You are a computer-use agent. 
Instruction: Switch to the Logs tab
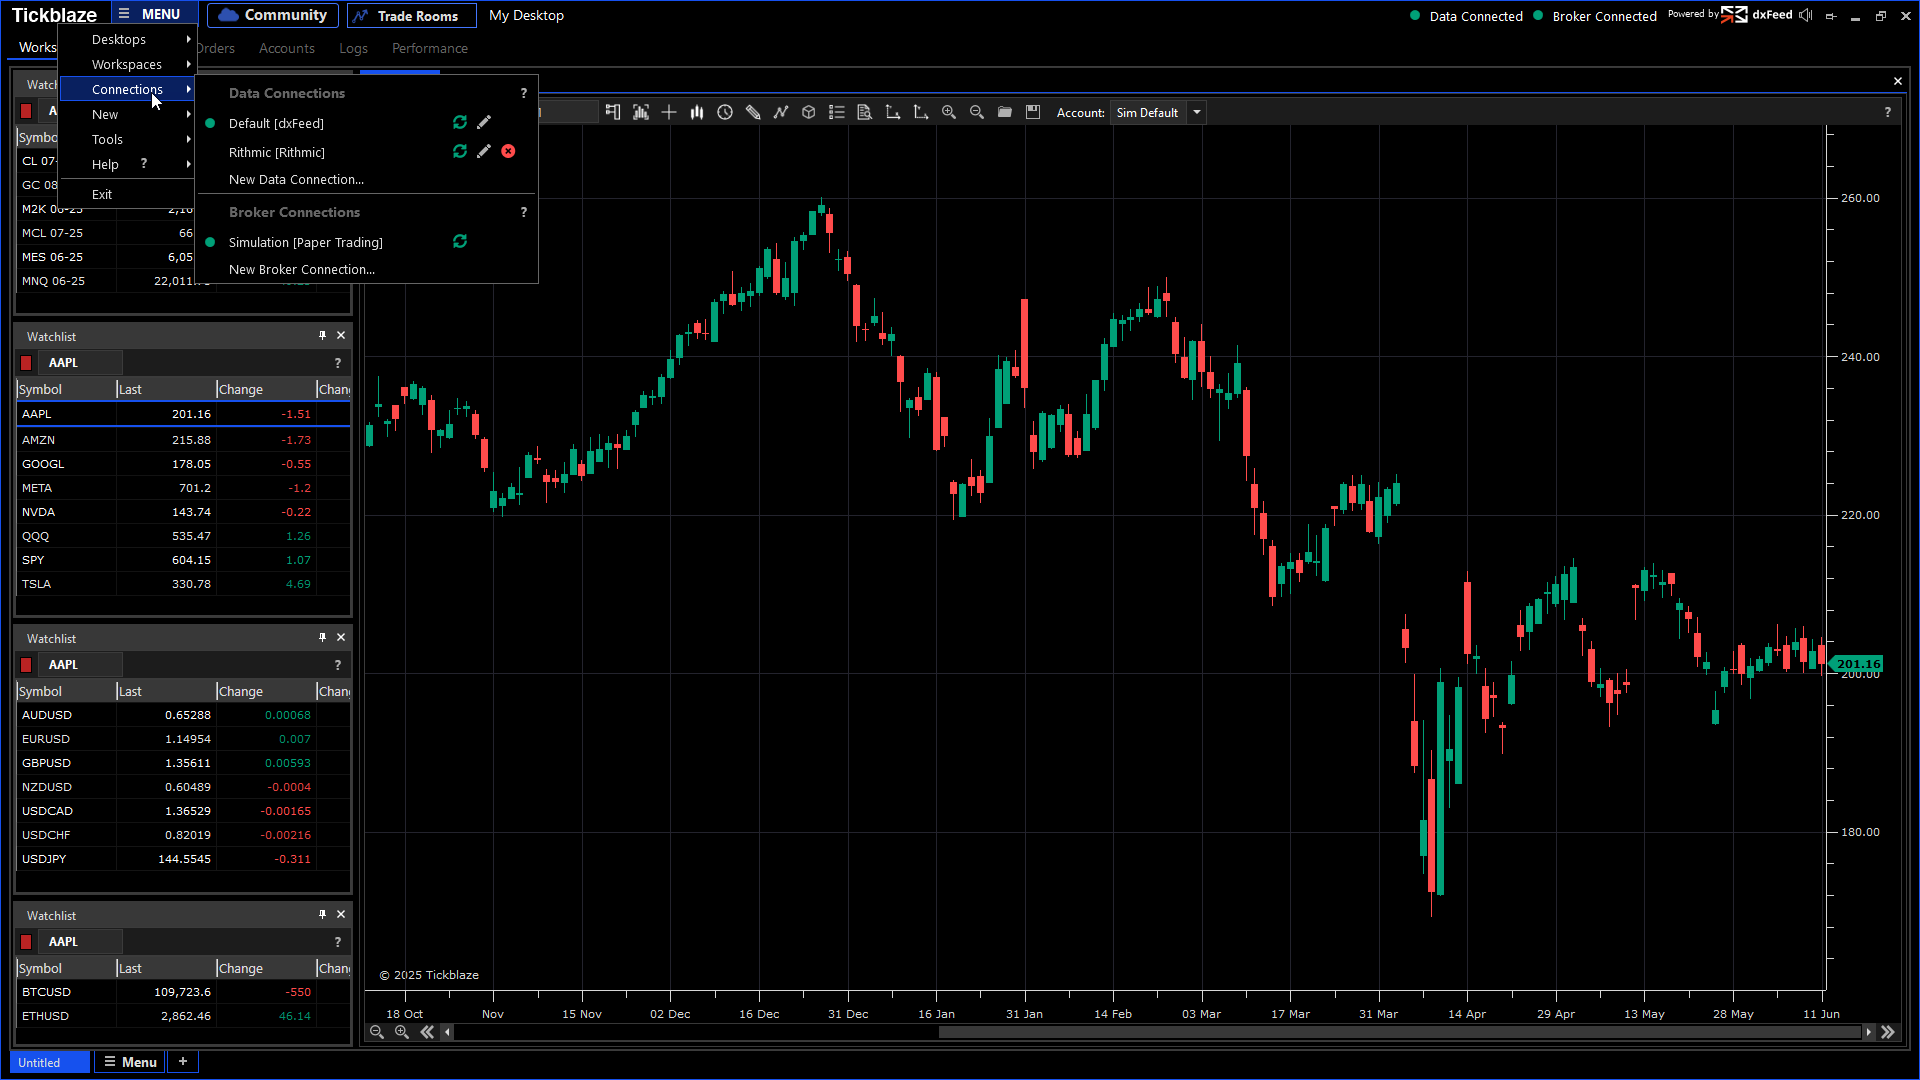(x=353, y=48)
